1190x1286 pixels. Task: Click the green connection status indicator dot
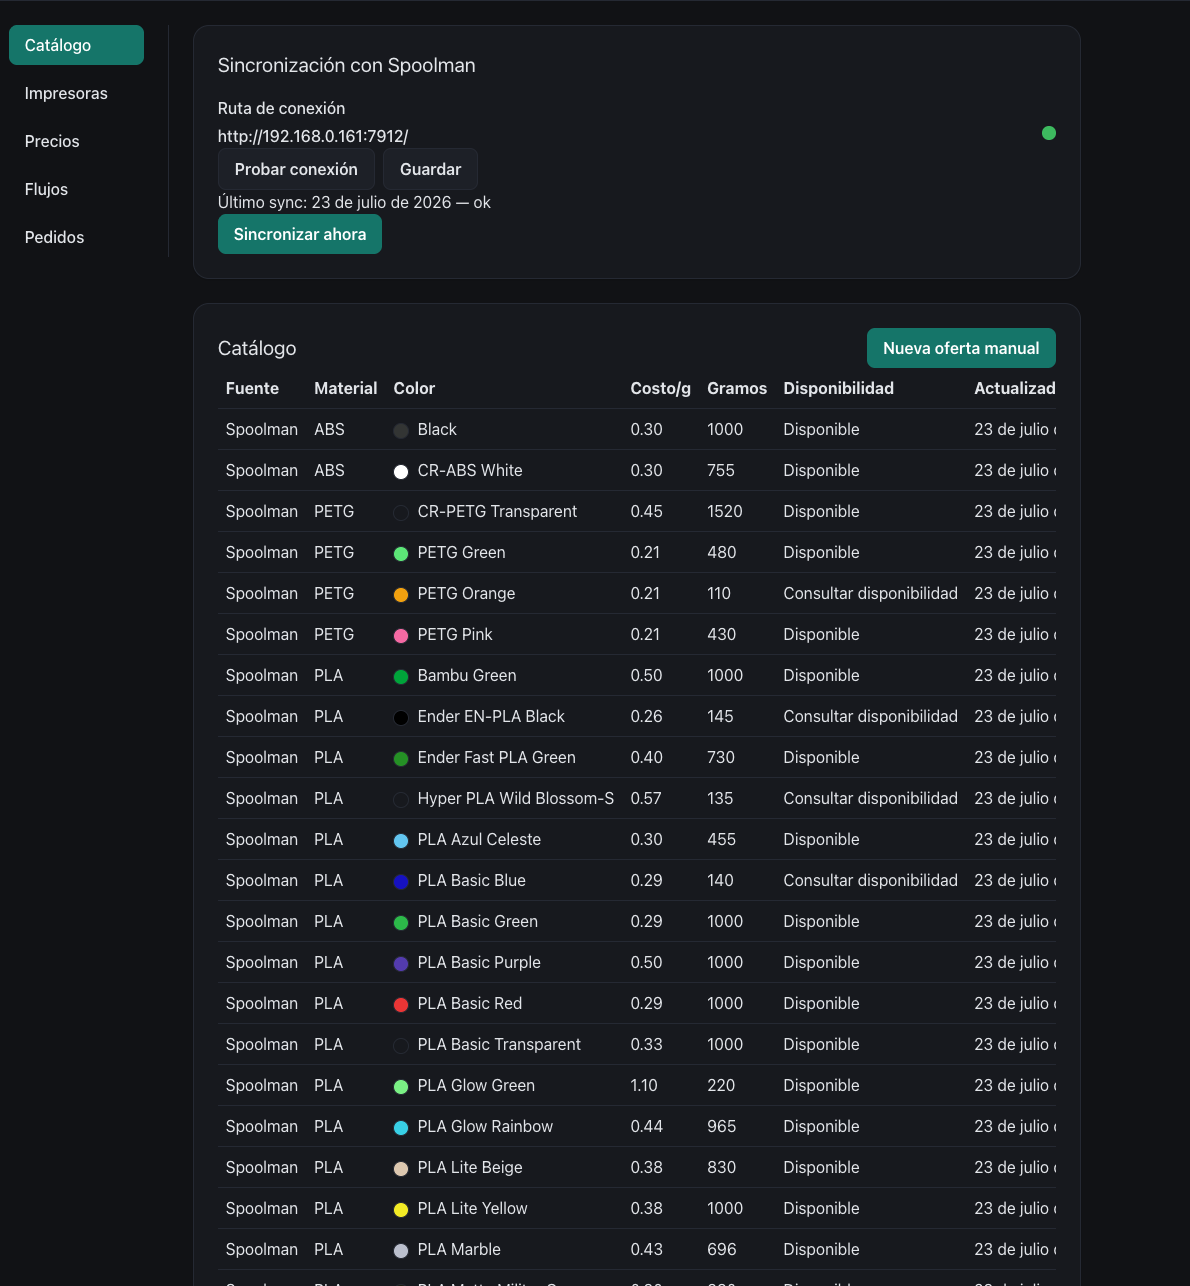[x=1049, y=133]
